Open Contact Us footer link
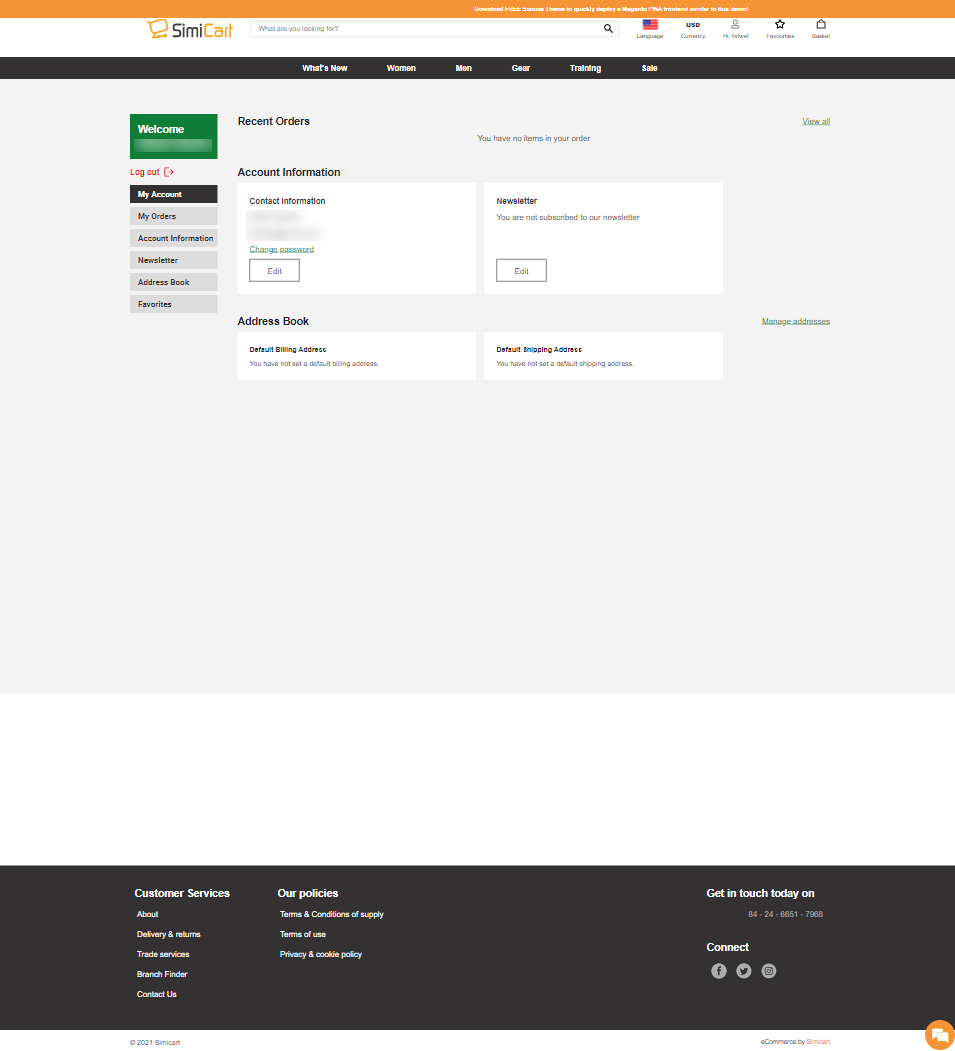 tap(157, 995)
